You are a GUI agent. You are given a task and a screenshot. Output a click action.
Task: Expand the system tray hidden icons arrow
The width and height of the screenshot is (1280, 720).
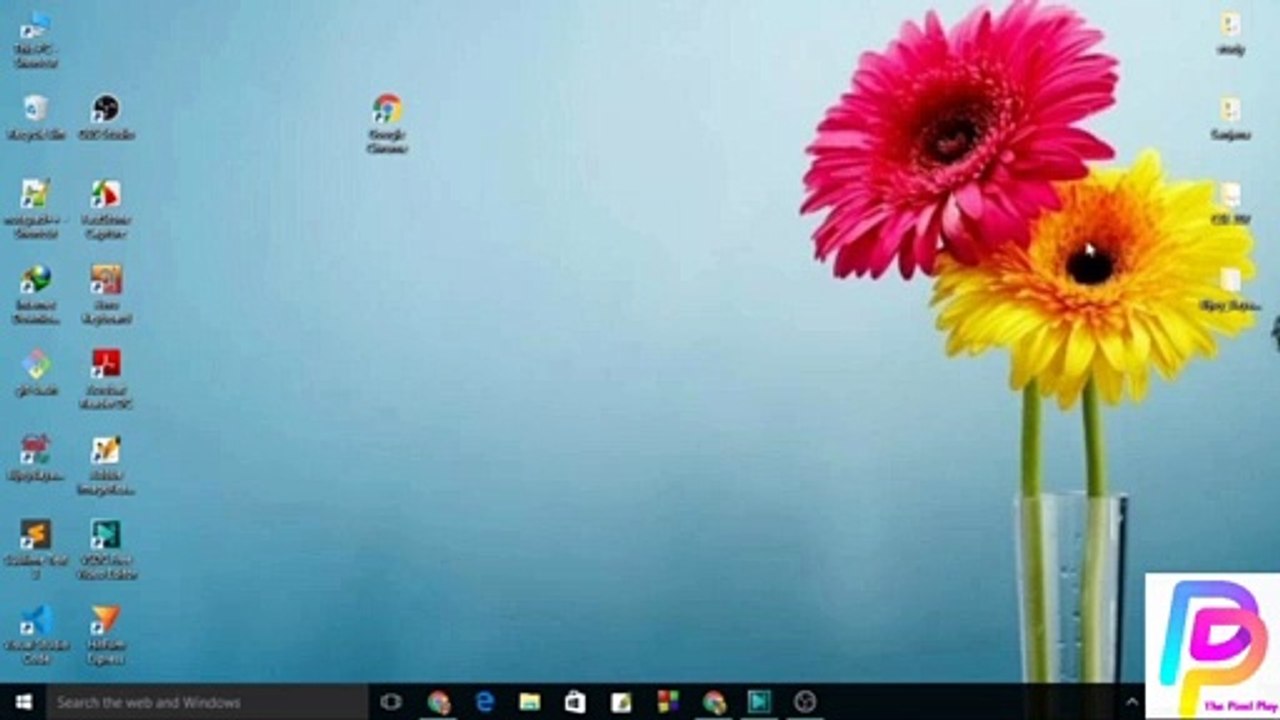(1132, 702)
